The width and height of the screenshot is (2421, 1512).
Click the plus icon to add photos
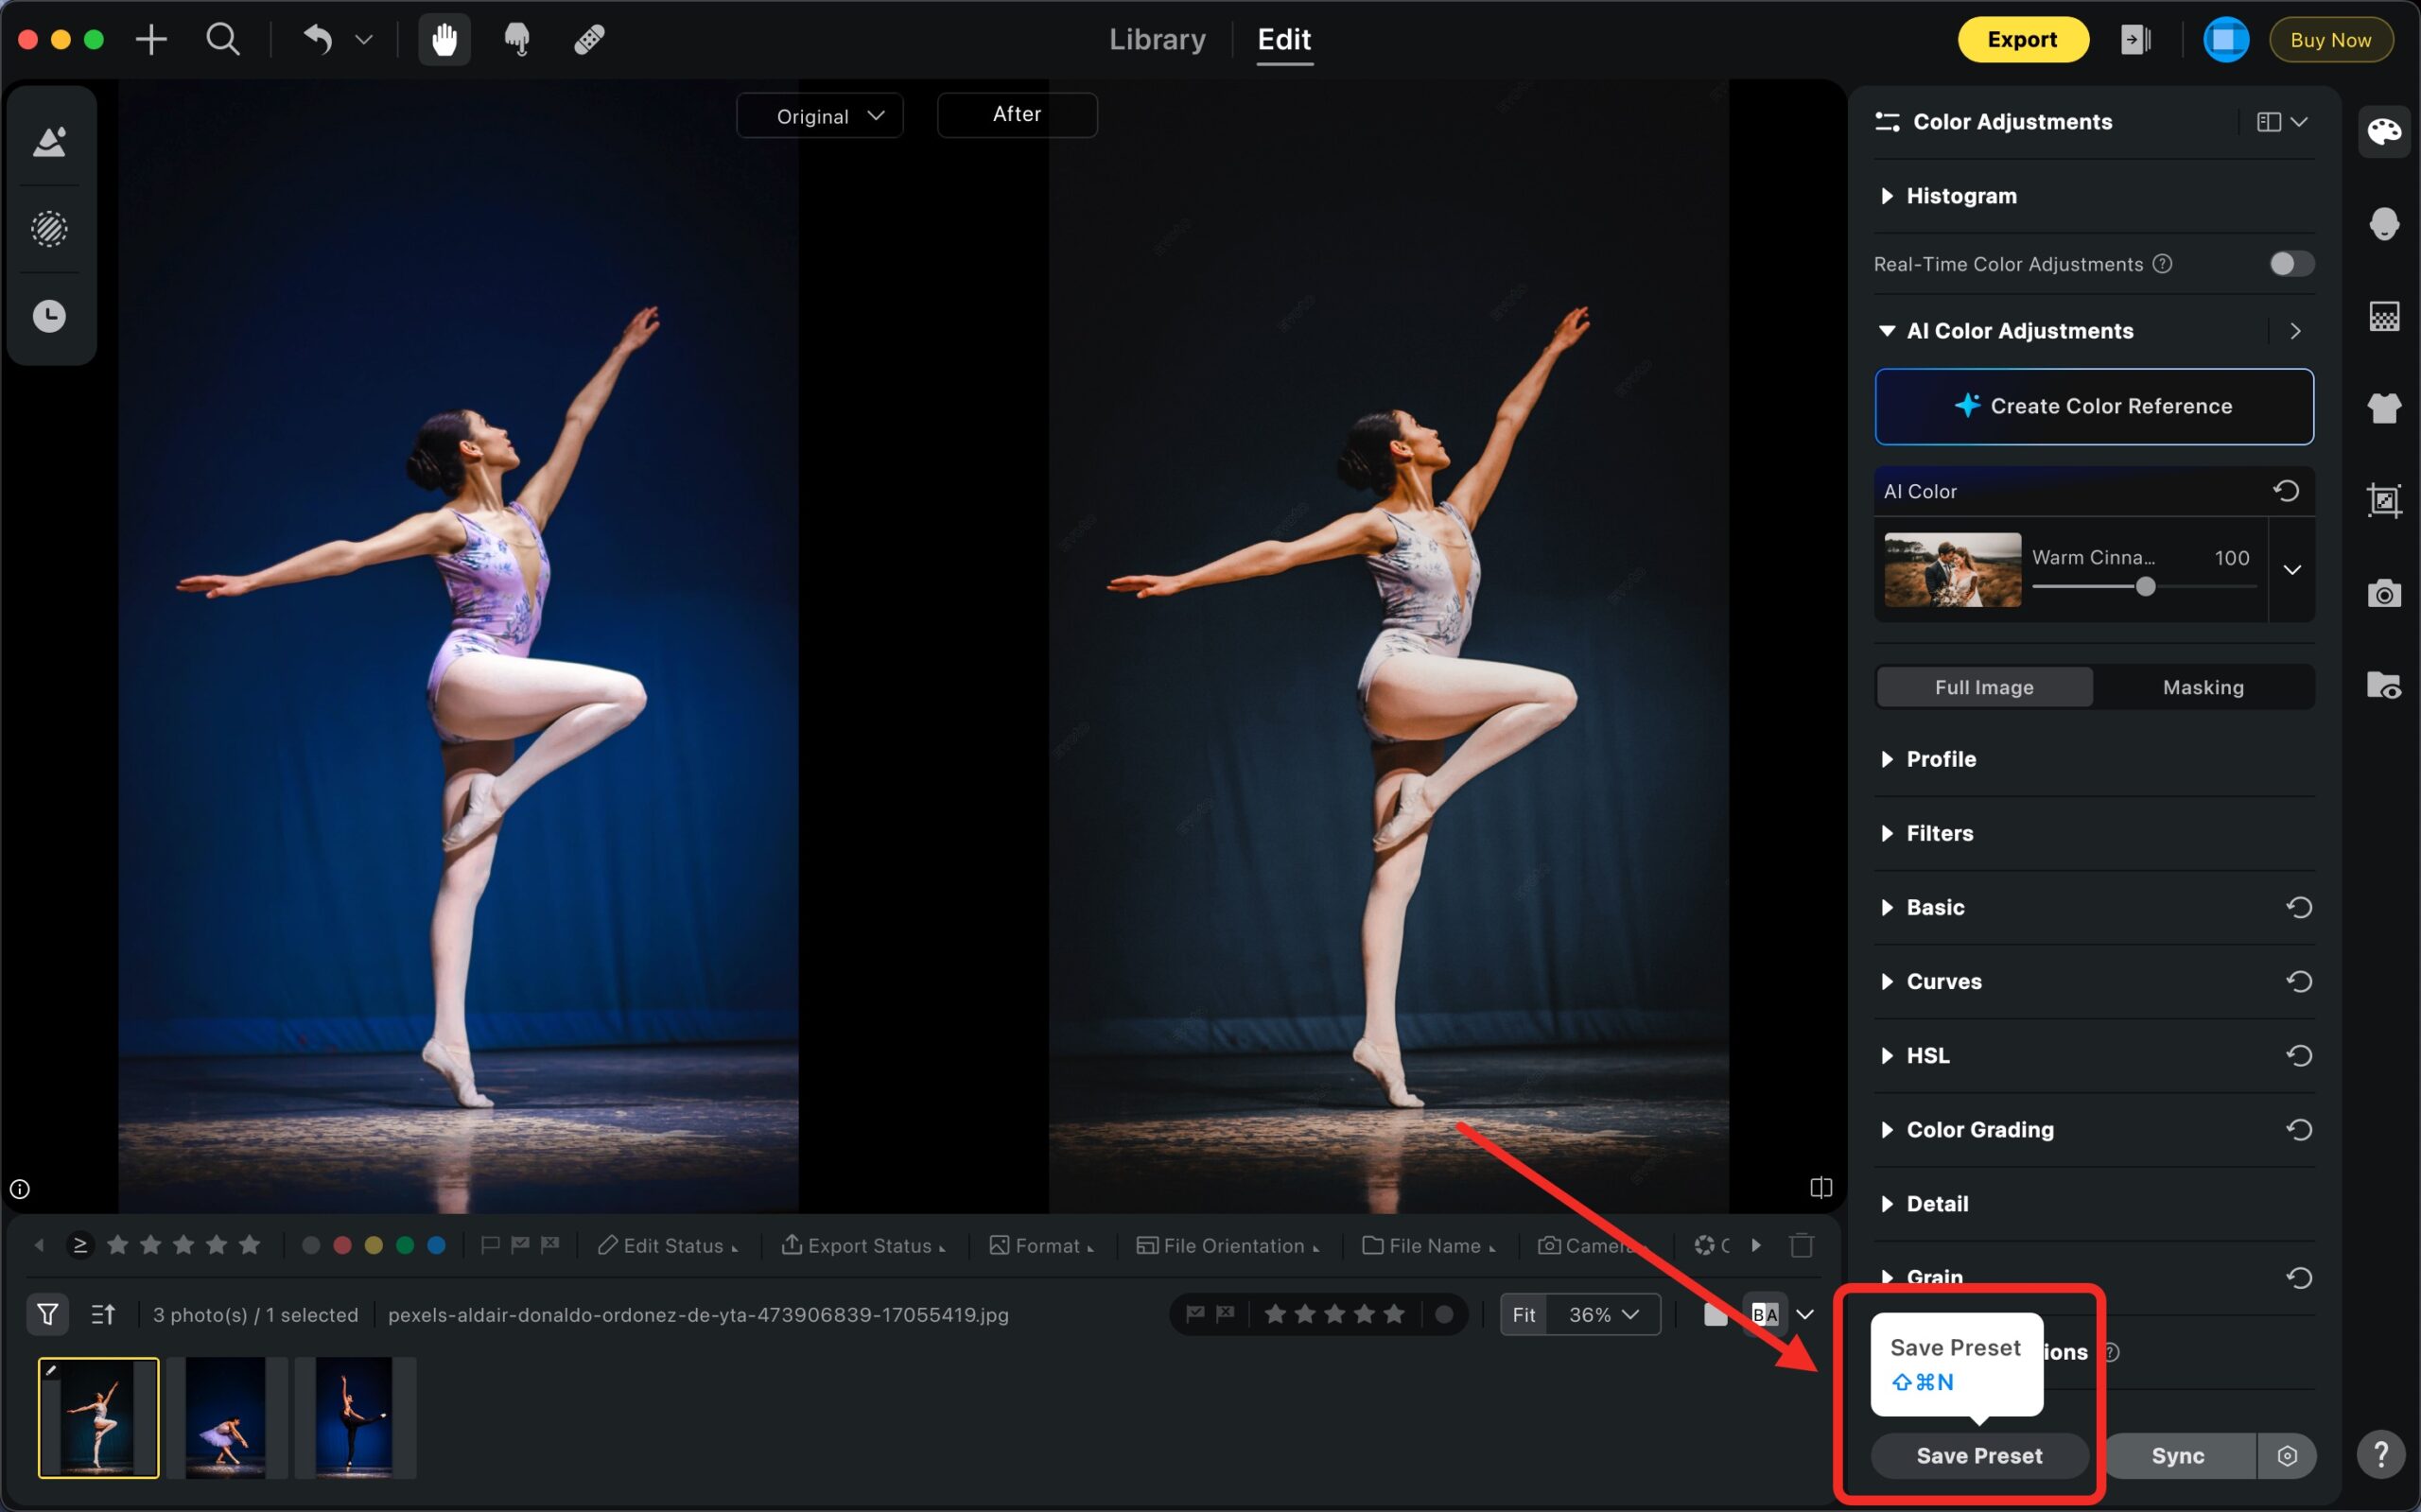tap(151, 40)
